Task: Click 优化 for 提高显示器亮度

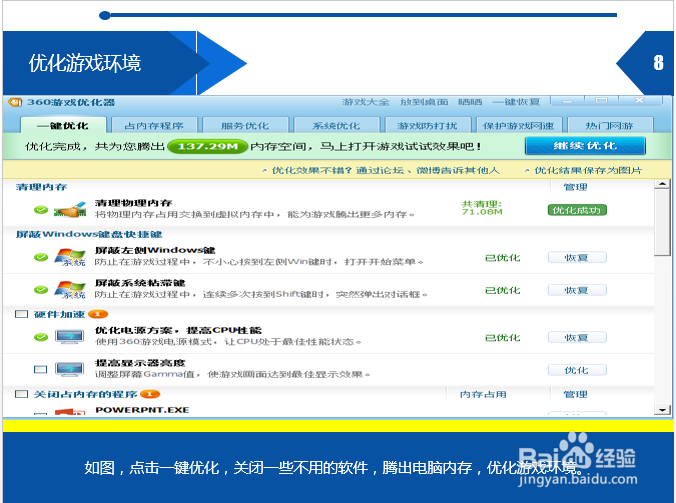Action: pyautogui.click(x=577, y=370)
